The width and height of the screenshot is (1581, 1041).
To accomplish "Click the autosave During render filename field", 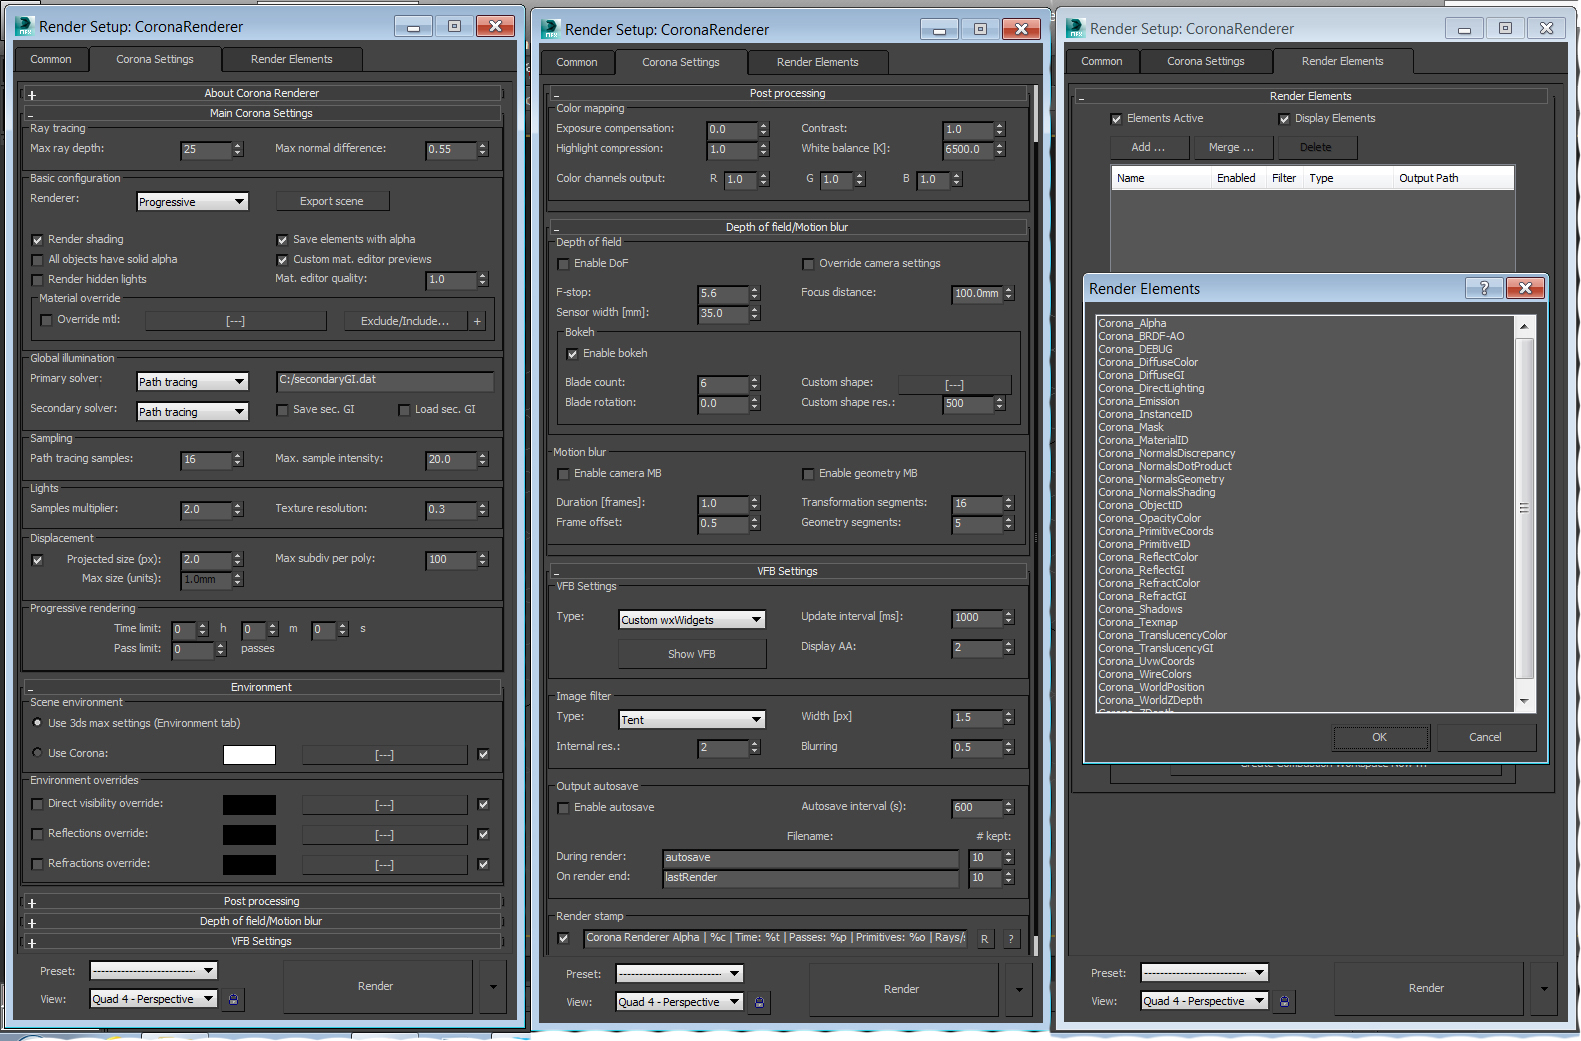I will pyautogui.click(x=811, y=858).
